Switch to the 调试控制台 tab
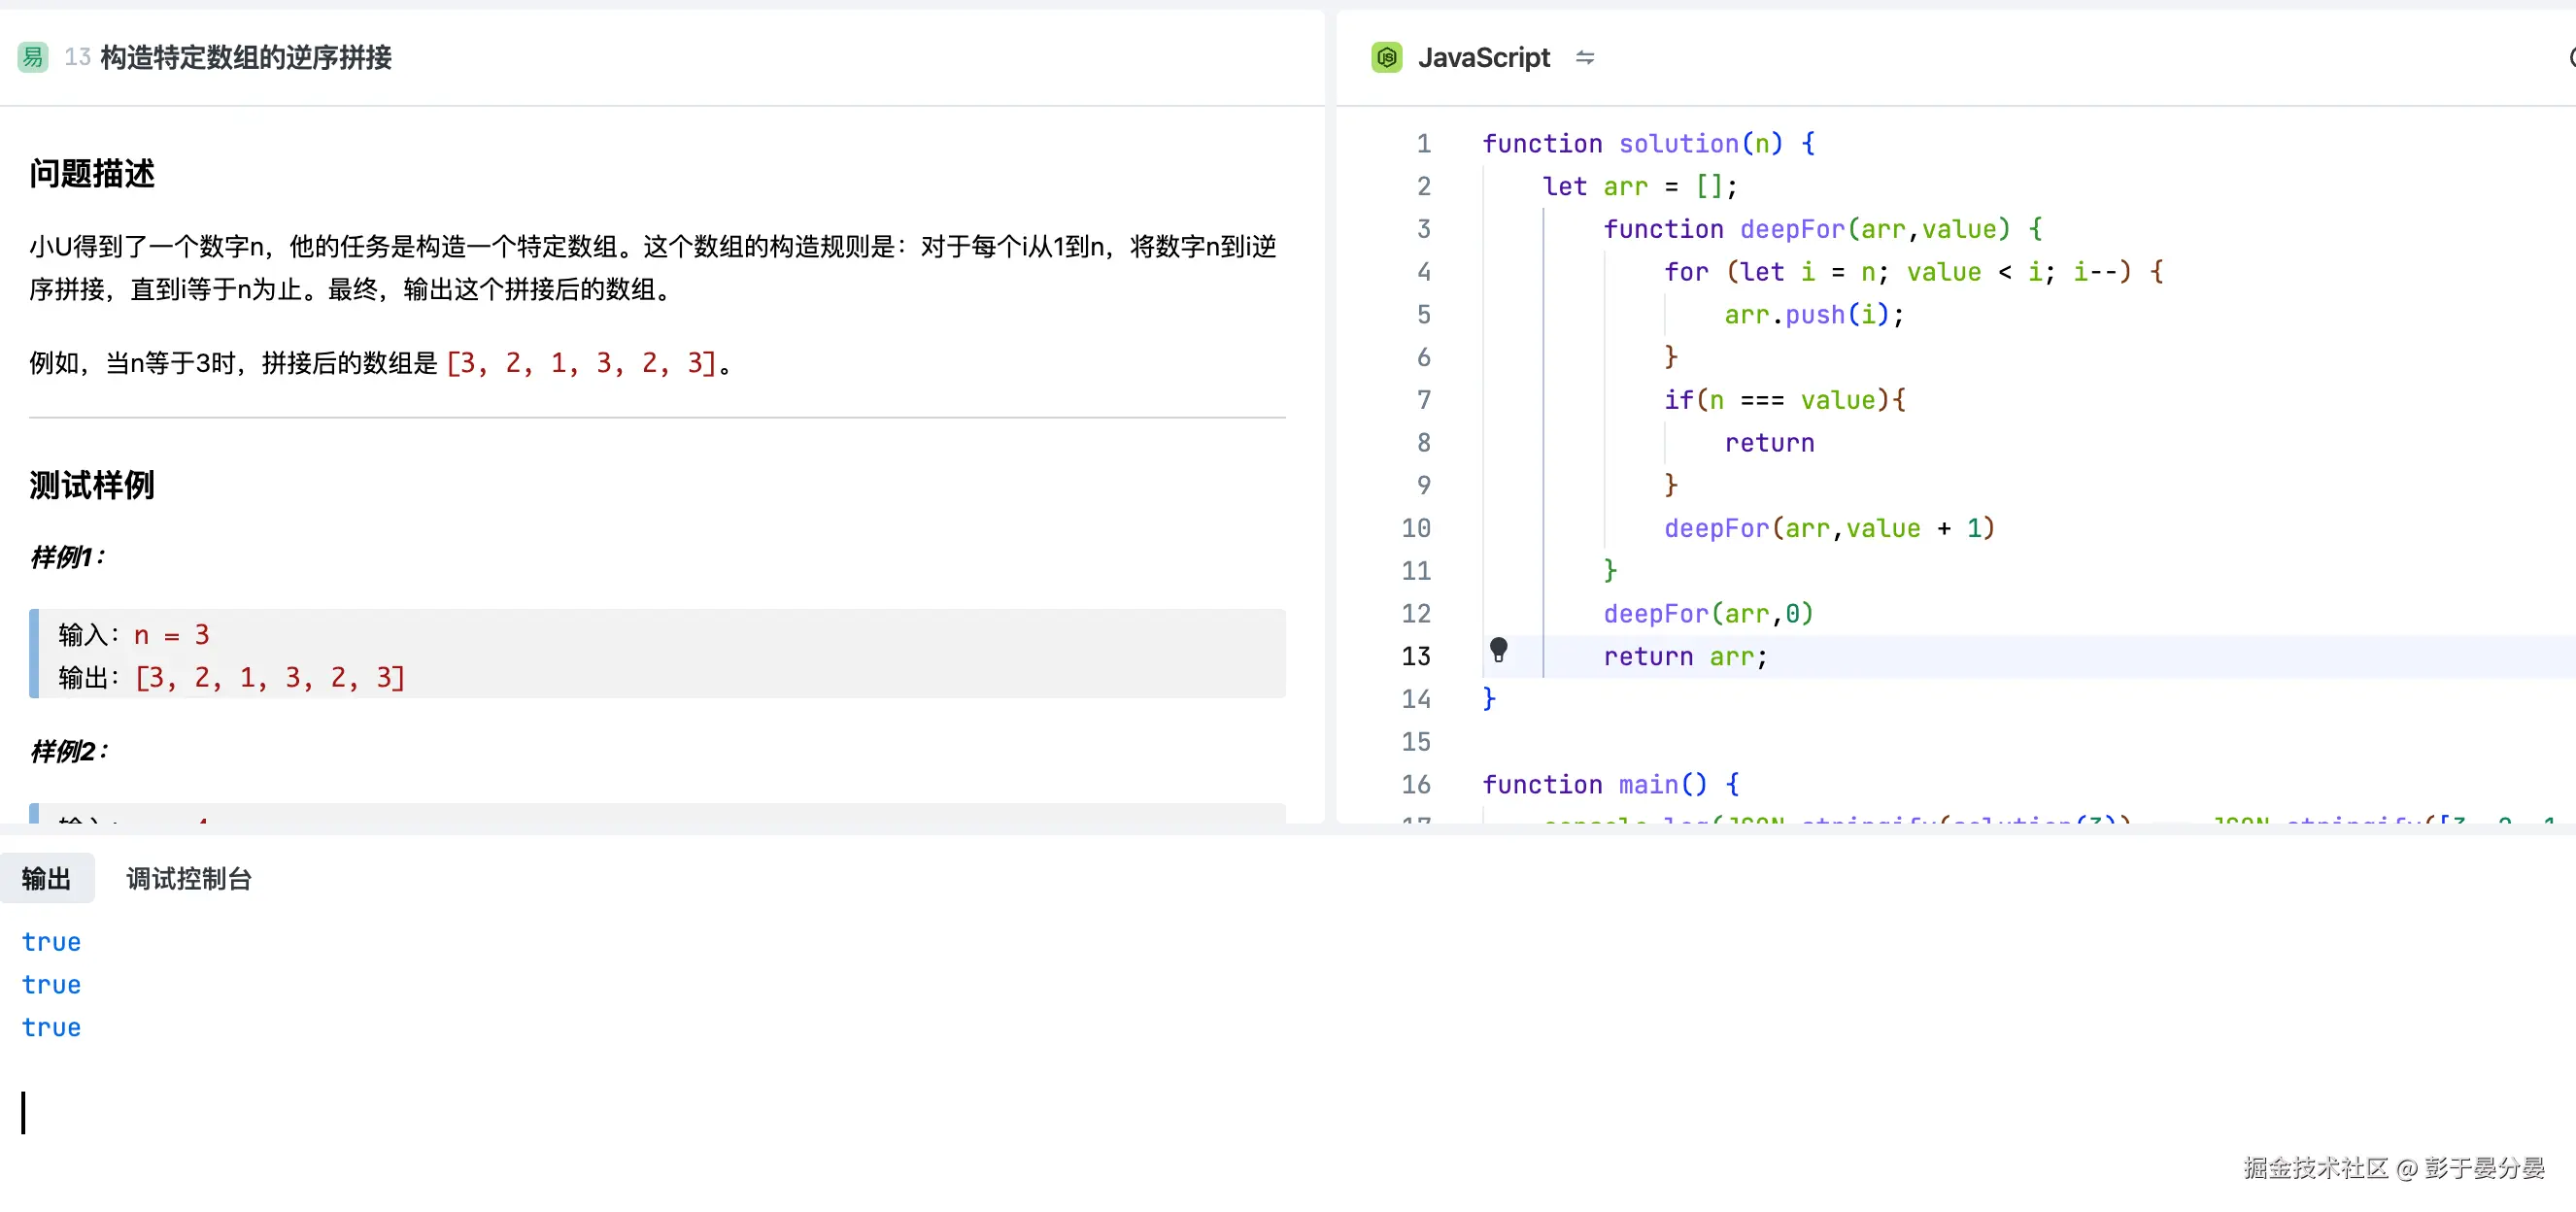This screenshot has height=1212, width=2576. [188, 878]
